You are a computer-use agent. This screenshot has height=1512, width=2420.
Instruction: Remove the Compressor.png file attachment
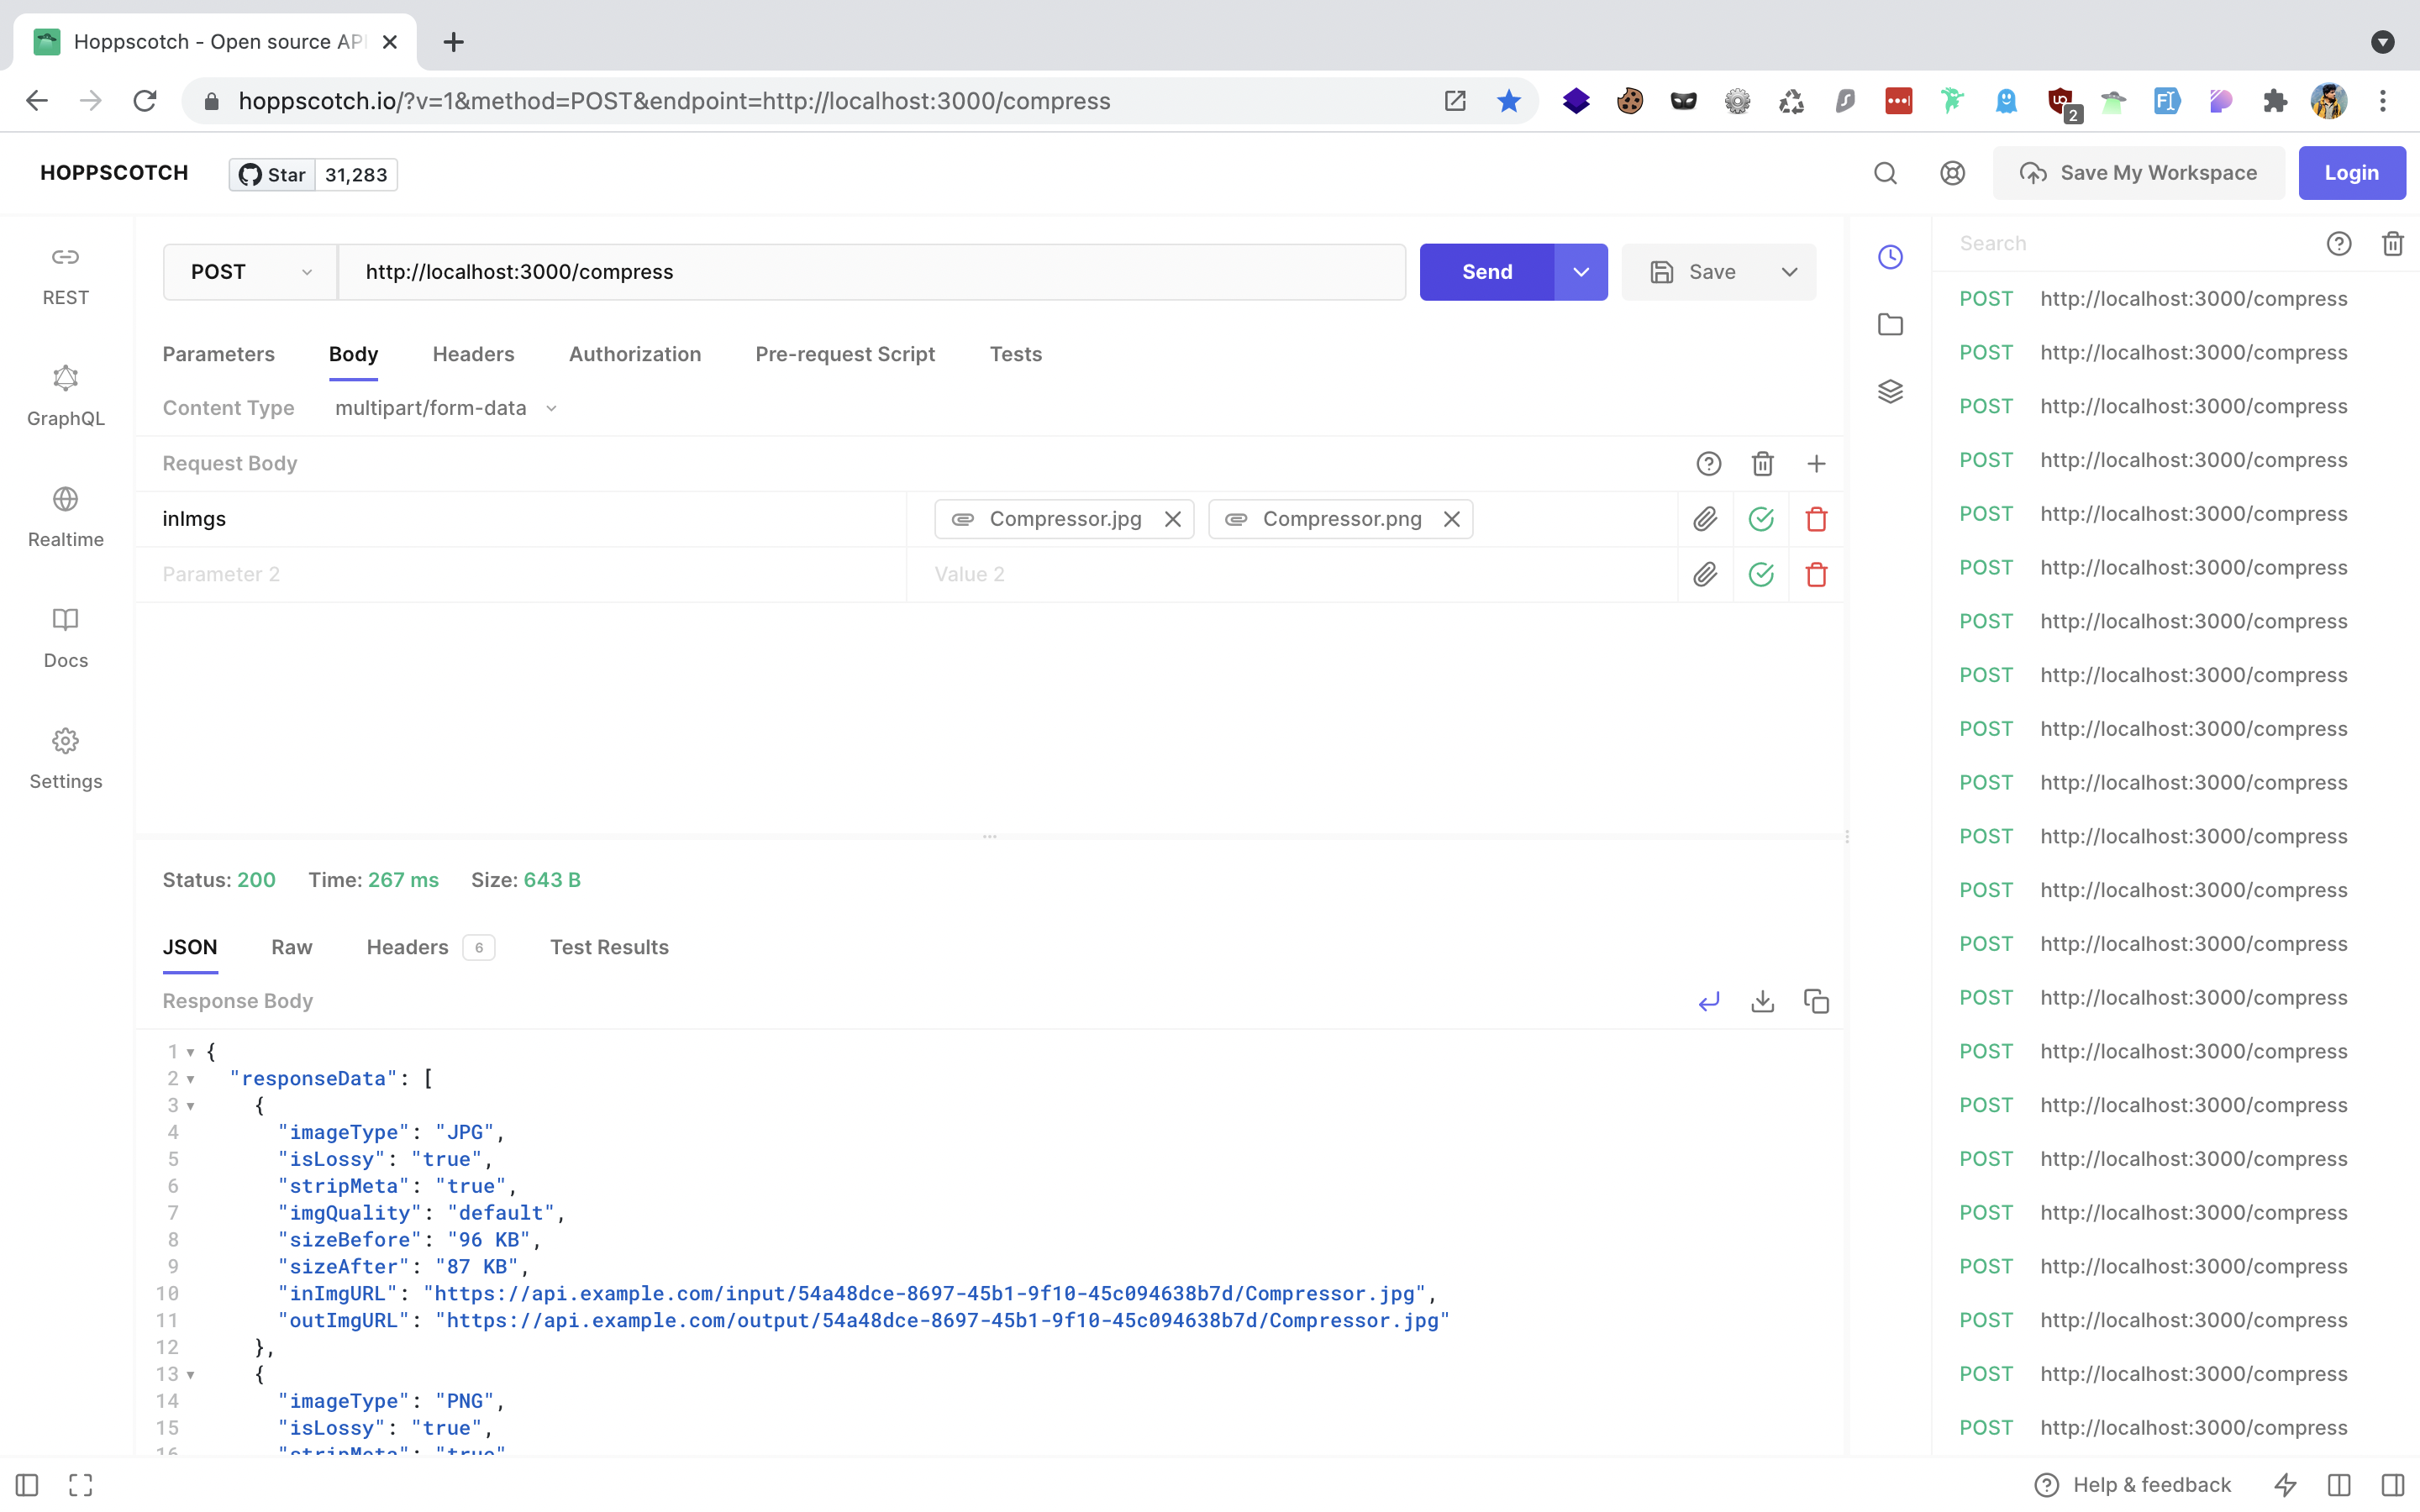pos(1451,519)
